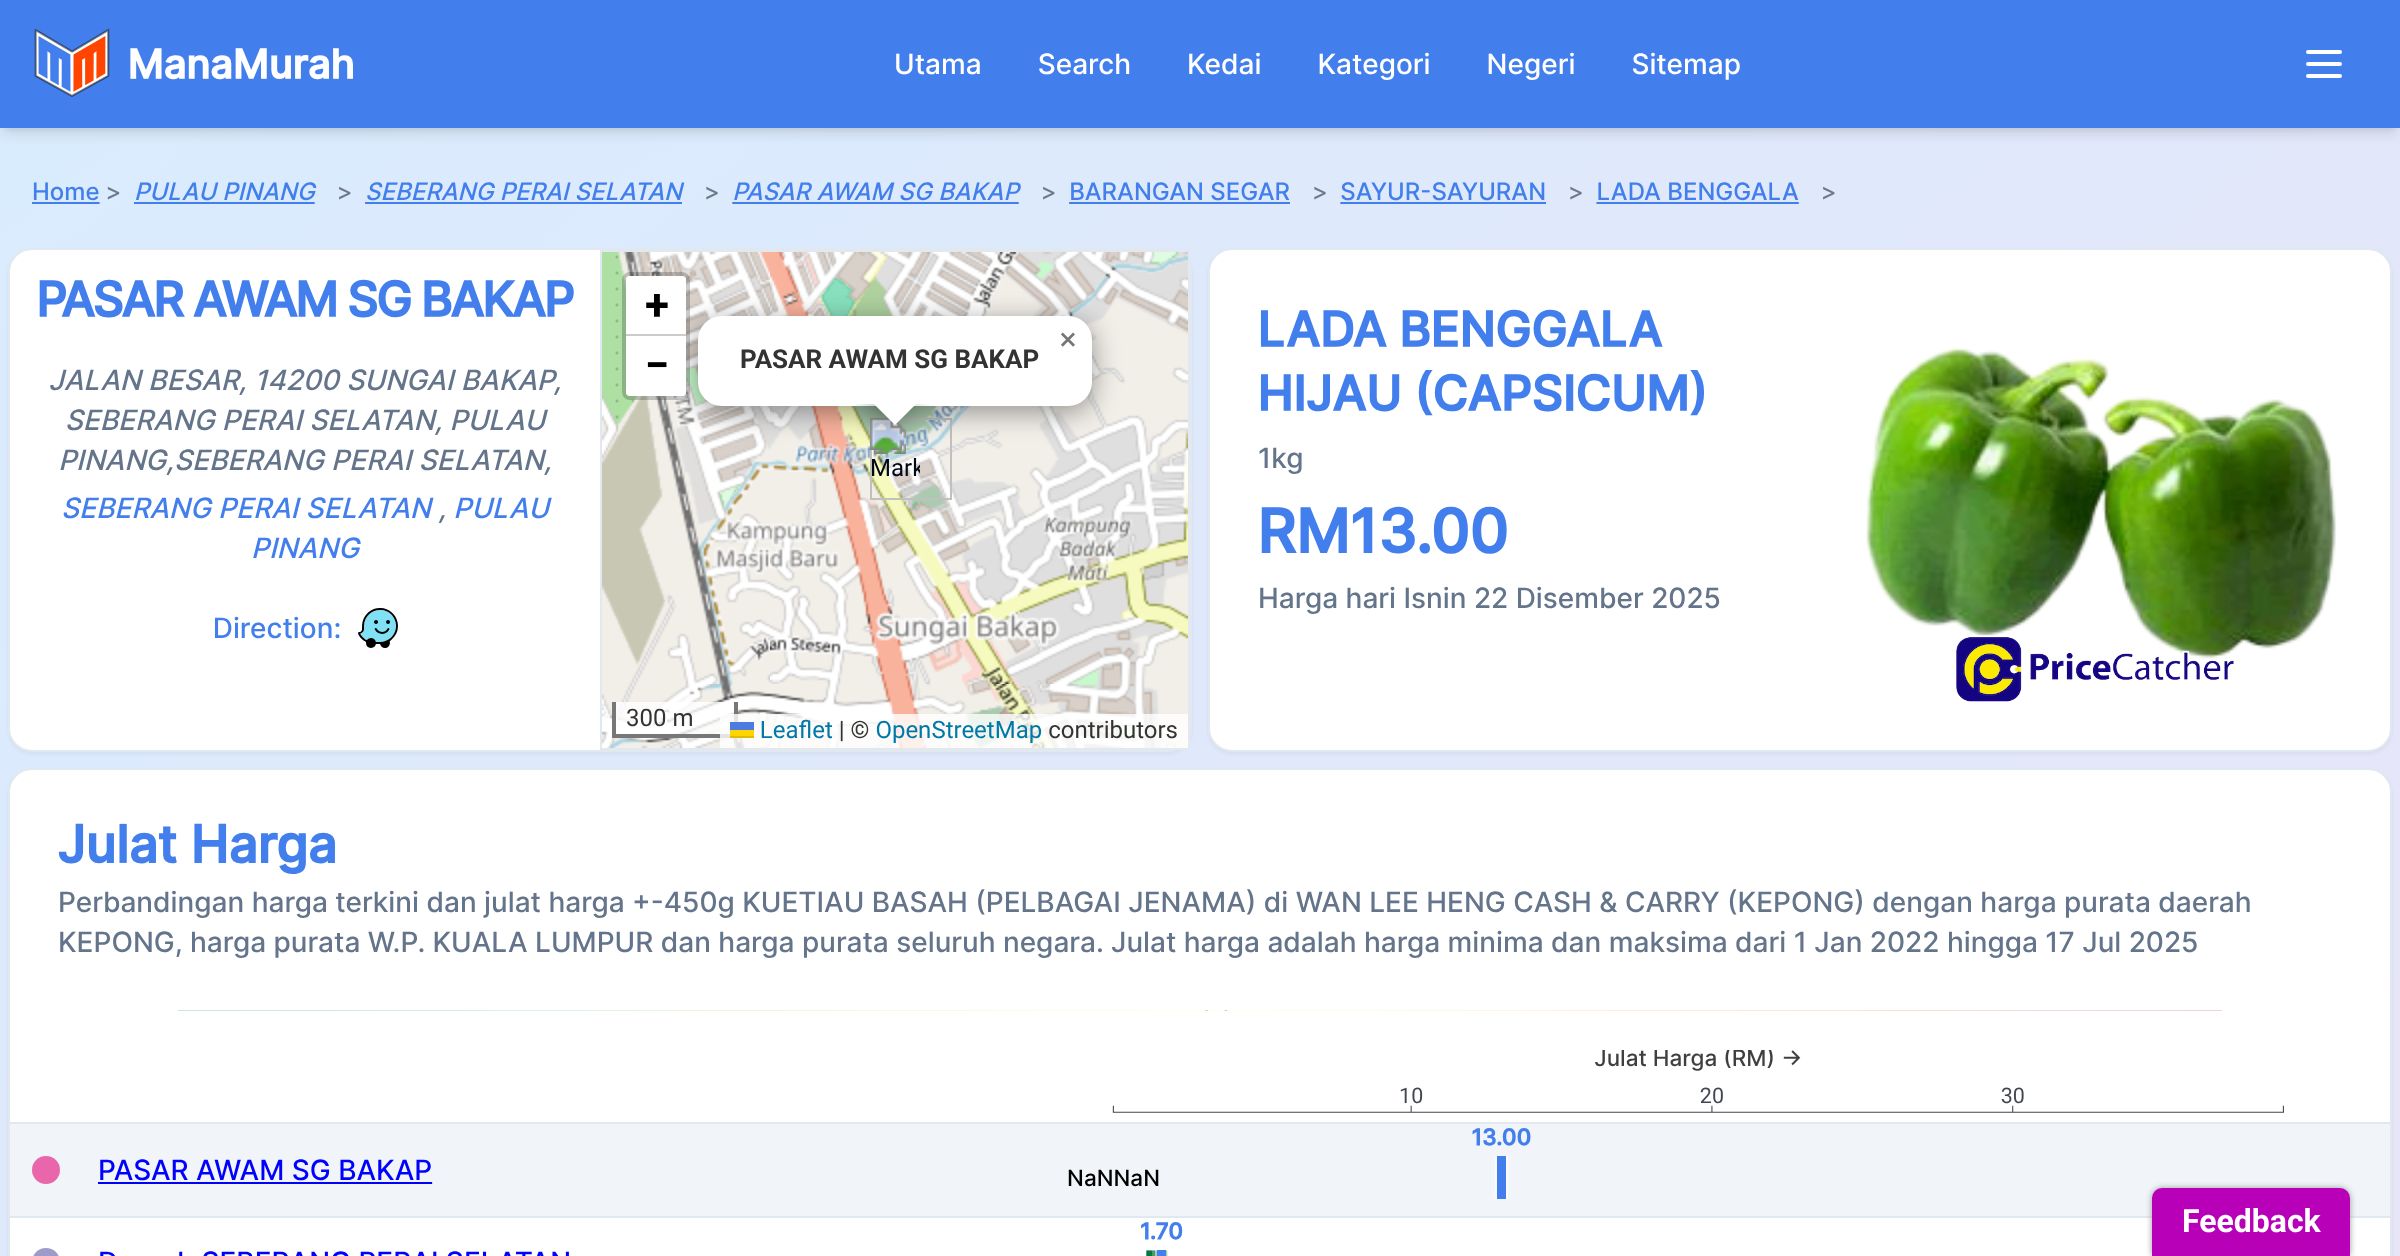Open the SAYUR-SAYURAN breadcrumb link

(1442, 191)
